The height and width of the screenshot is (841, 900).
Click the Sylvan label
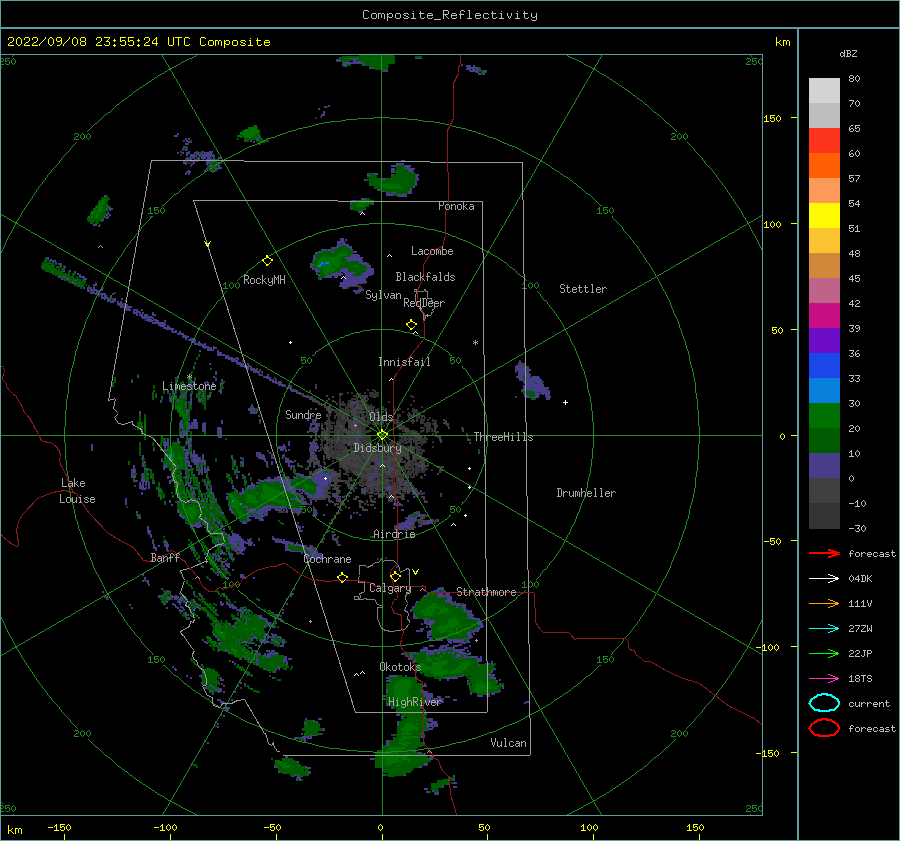coord(383,295)
